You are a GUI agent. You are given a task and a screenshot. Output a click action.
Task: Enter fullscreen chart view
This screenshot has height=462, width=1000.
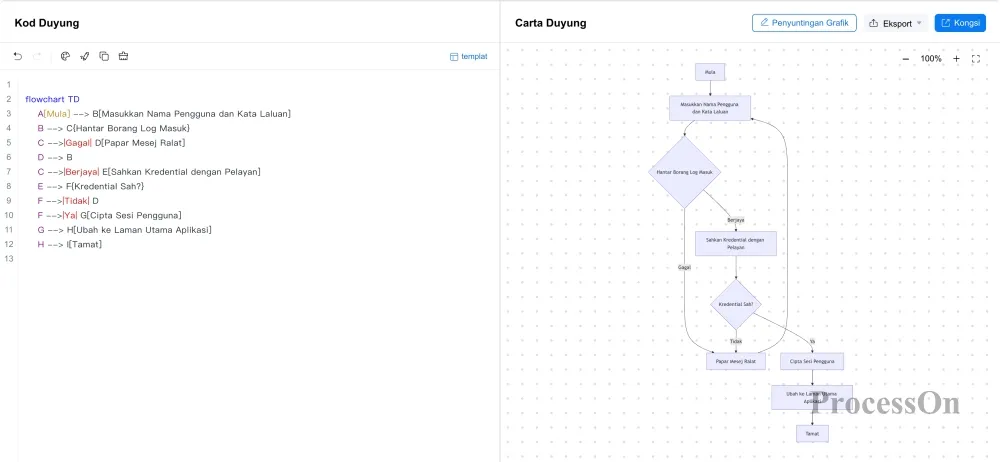coord(976,59)
